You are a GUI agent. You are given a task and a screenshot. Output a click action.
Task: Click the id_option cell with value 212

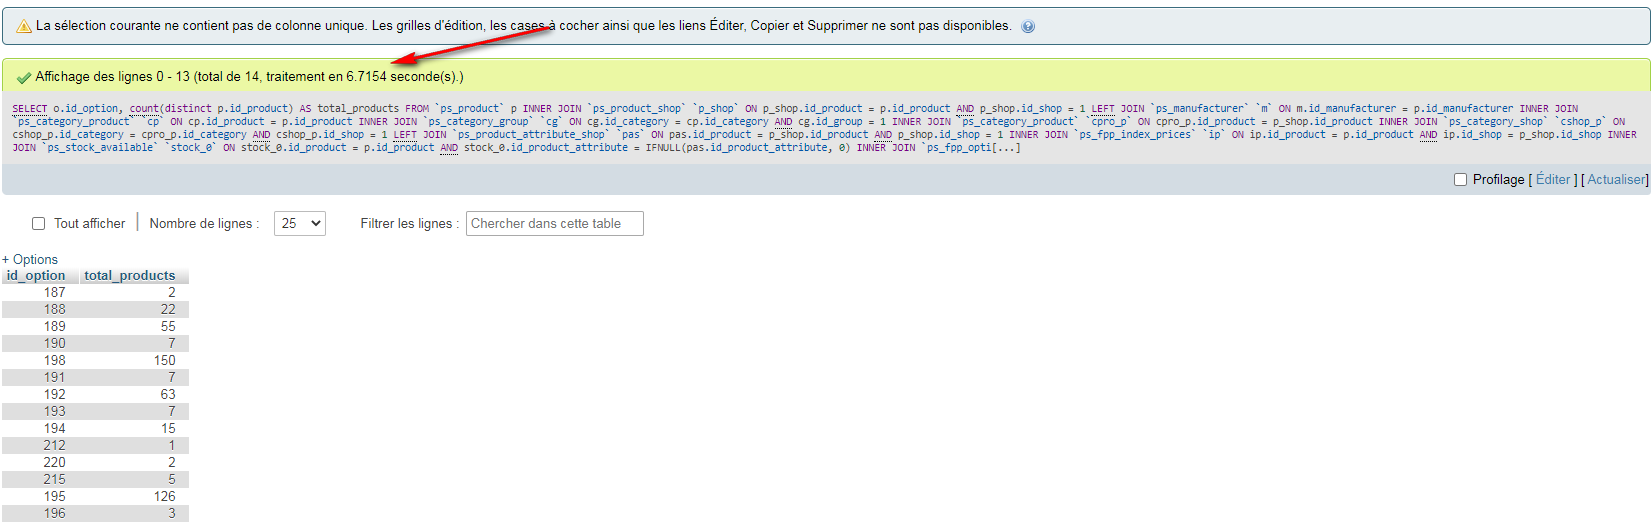tap(54, 446)
